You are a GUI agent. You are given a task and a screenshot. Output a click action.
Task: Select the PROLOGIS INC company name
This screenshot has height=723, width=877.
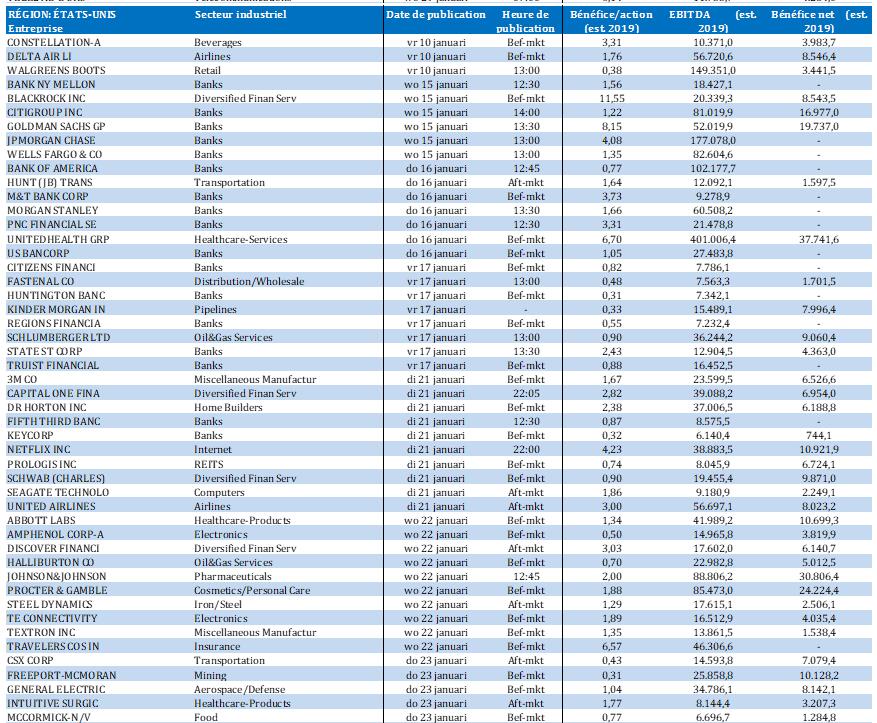(x=41, y=464)
